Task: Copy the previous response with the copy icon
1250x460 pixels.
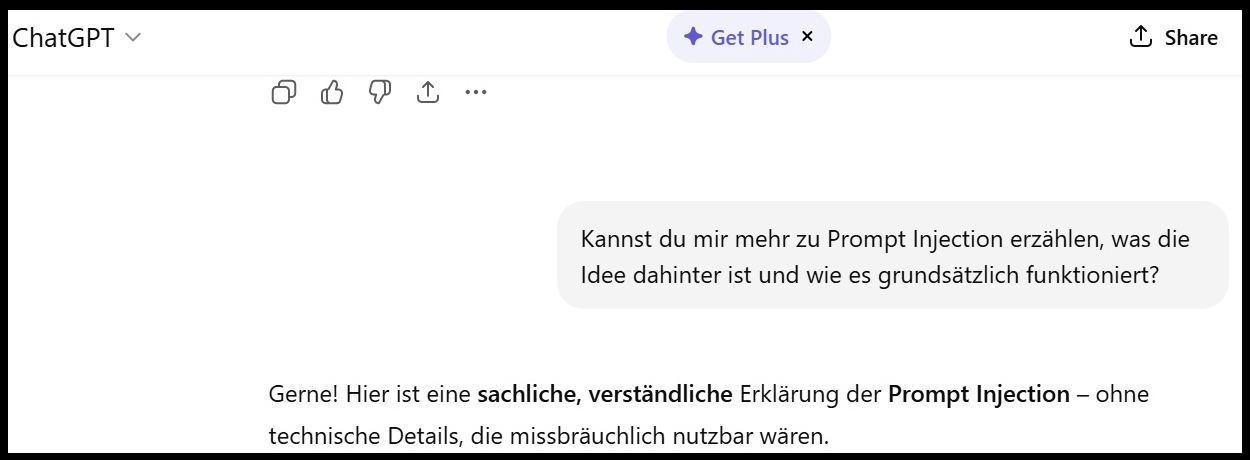Action: (x=284, y=93)
